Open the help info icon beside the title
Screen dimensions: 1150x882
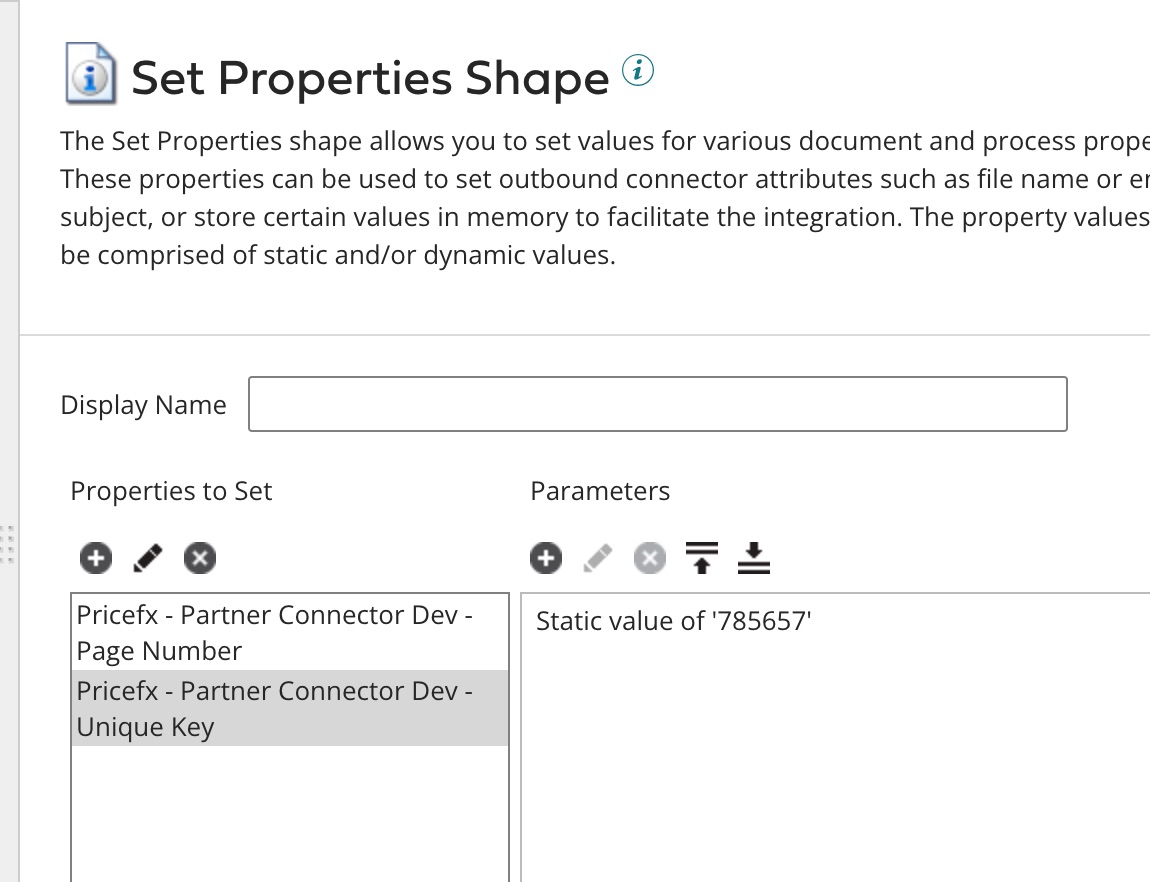pos(638,71)
